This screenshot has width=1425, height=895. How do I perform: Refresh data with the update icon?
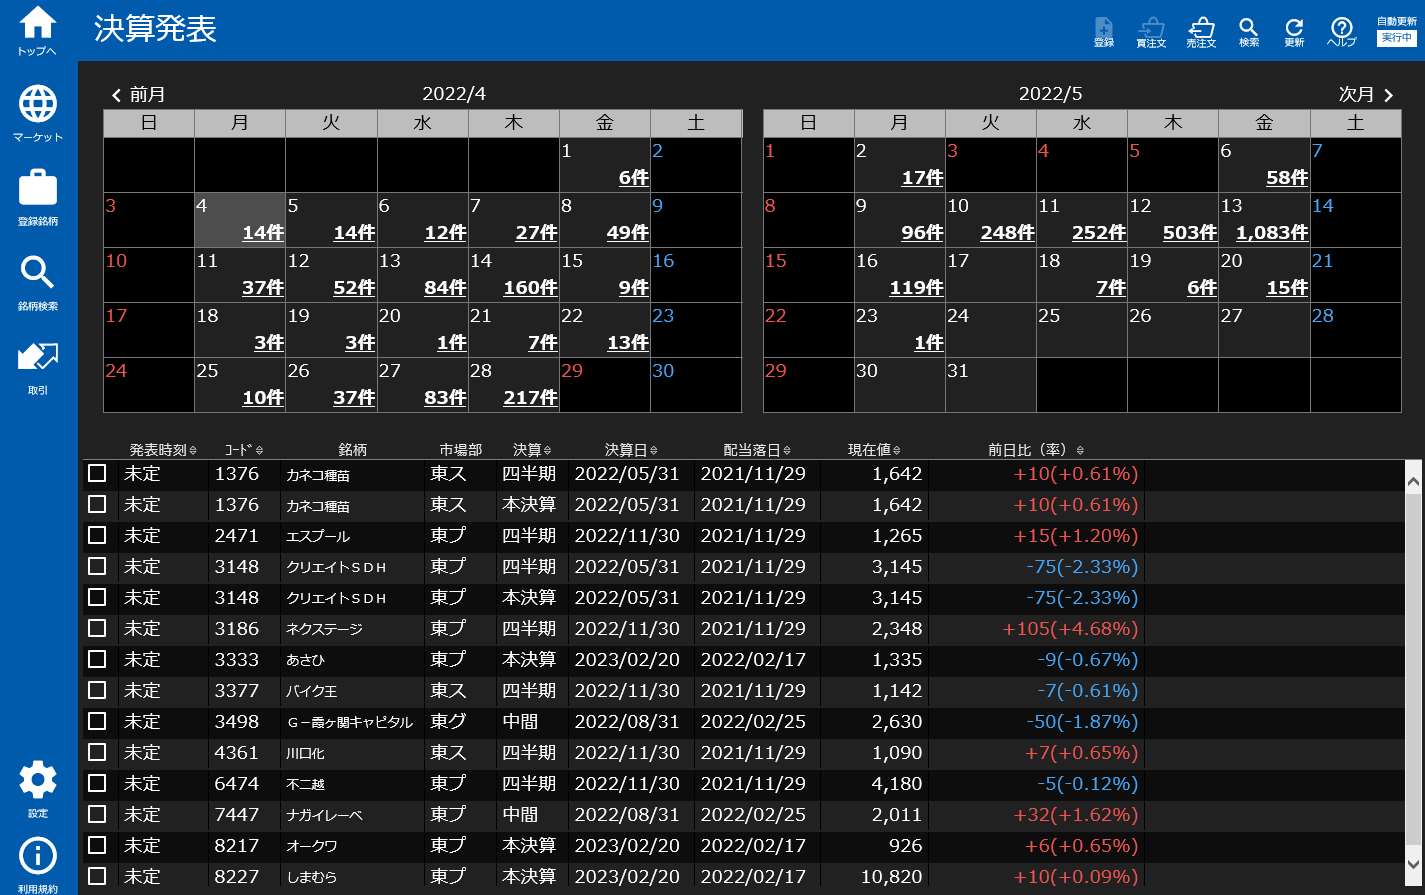(1294, 32)
